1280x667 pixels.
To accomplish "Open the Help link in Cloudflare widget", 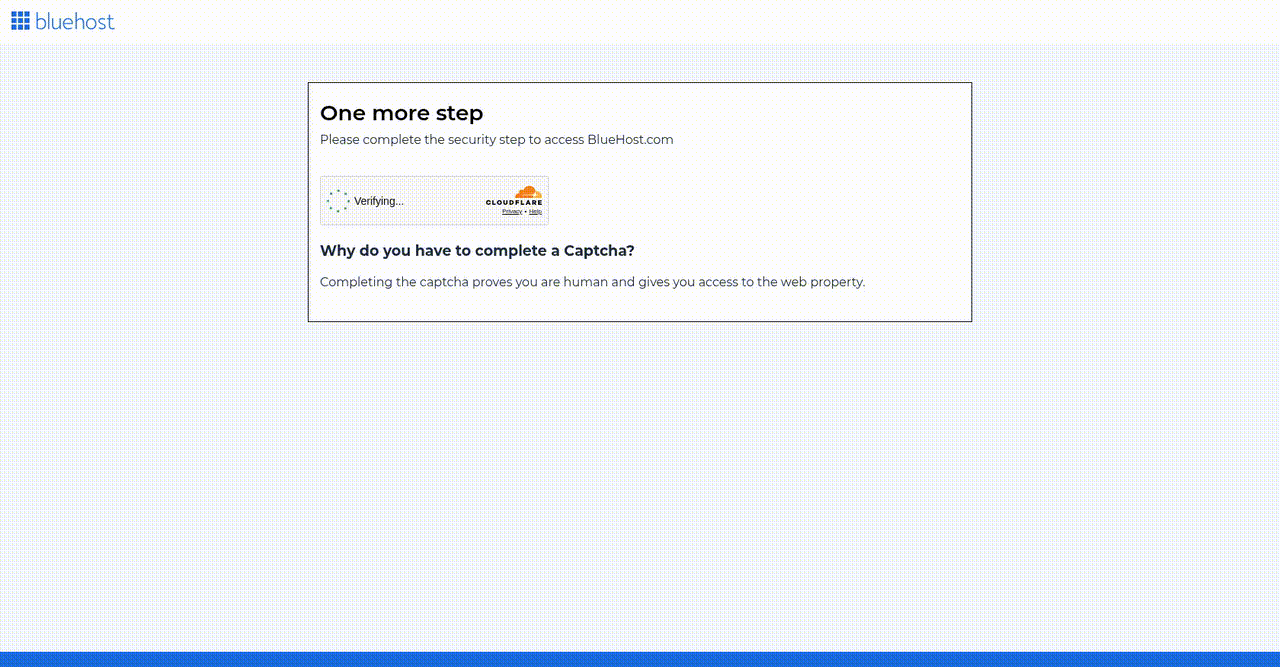I will click(535, 212).
